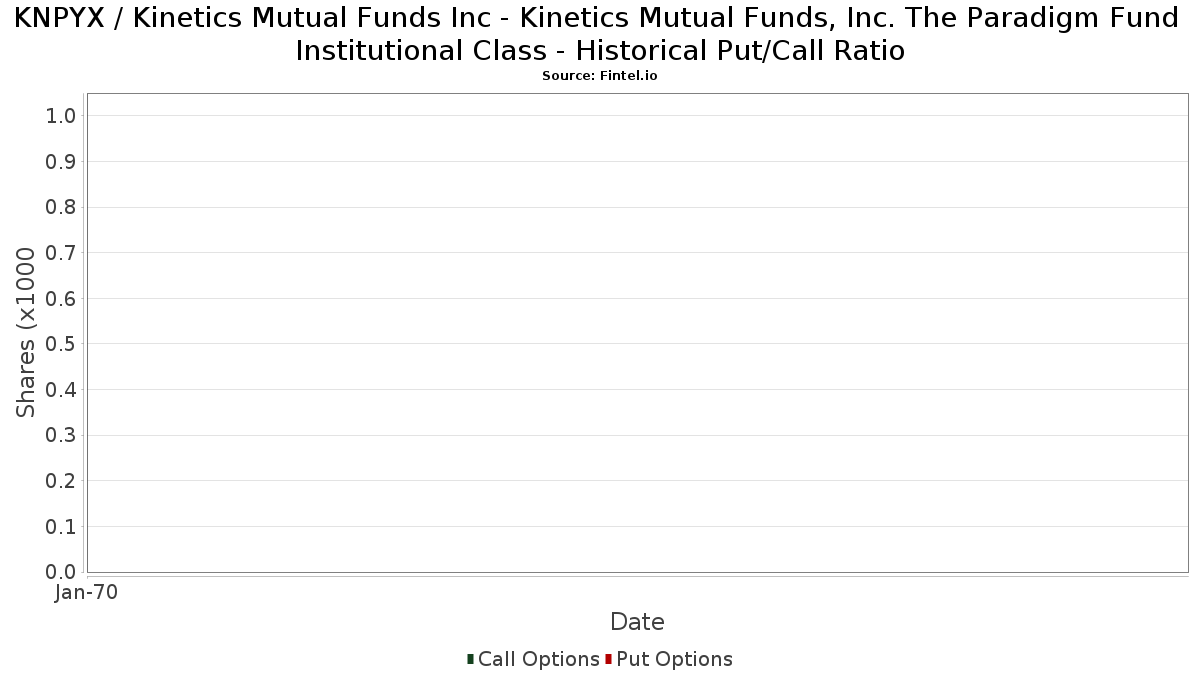Image resolution: width=1200 pixels, height=675 pixels.
Task: Click the chart title mentioning KNPYX
Action: click(600, 34)
